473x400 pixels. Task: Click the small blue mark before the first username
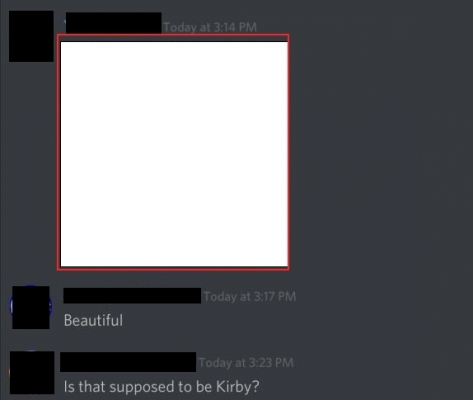click(x=64, y=22)
